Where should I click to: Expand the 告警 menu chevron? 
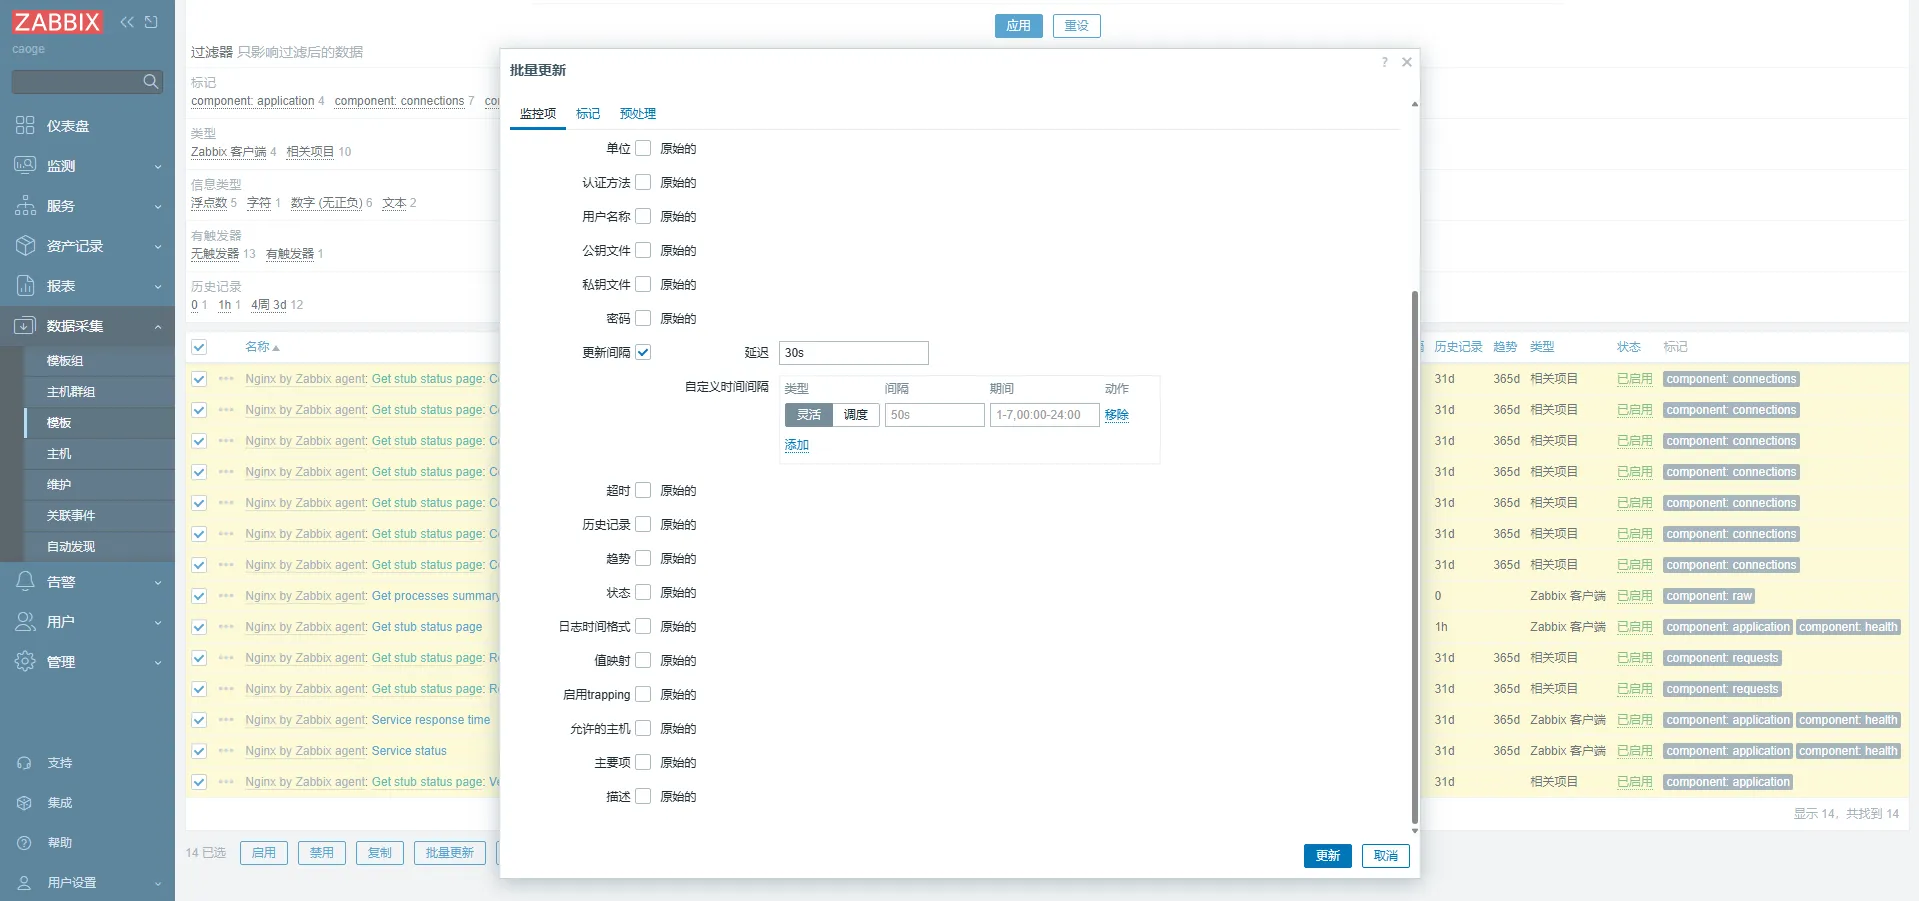158,583
